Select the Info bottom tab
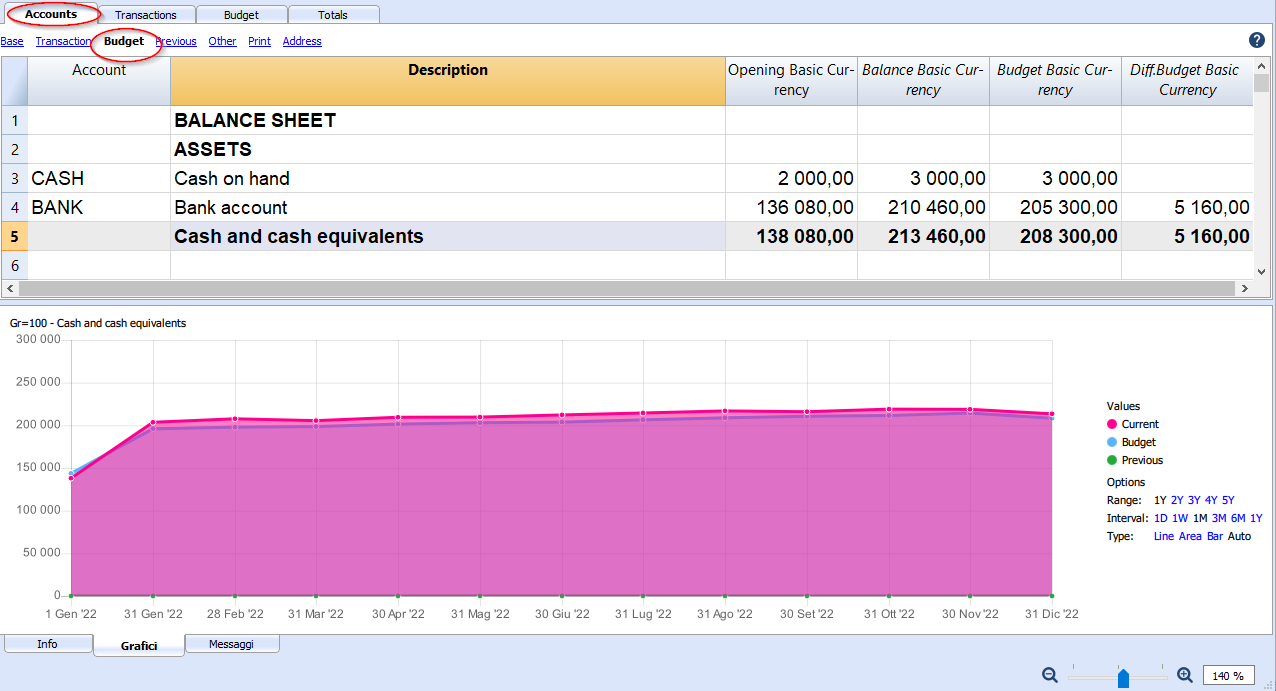Viewport: 1276px width, 691px height. [x=47, y=644]
